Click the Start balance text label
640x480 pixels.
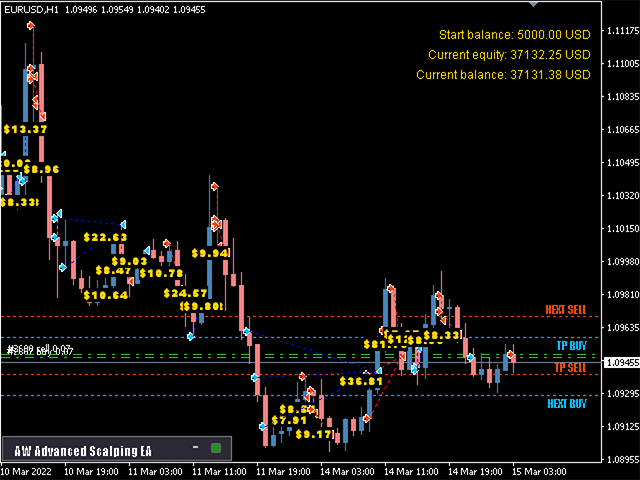point(515,35)
